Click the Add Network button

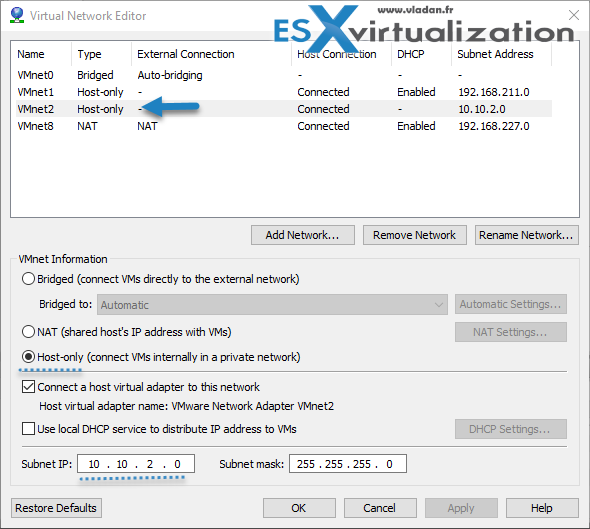303,235
